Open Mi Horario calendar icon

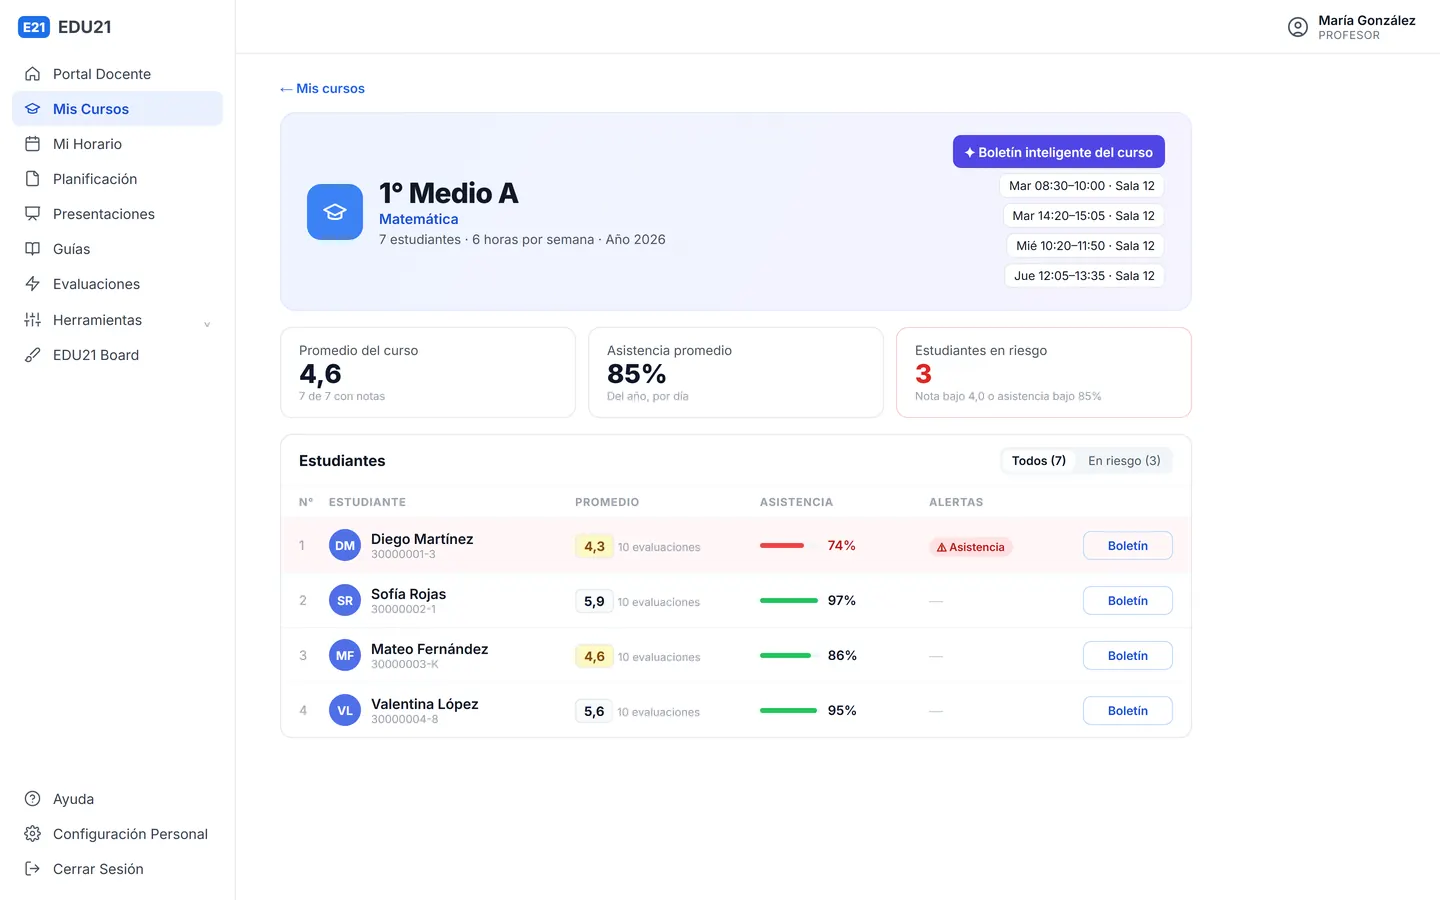point(32,144)
